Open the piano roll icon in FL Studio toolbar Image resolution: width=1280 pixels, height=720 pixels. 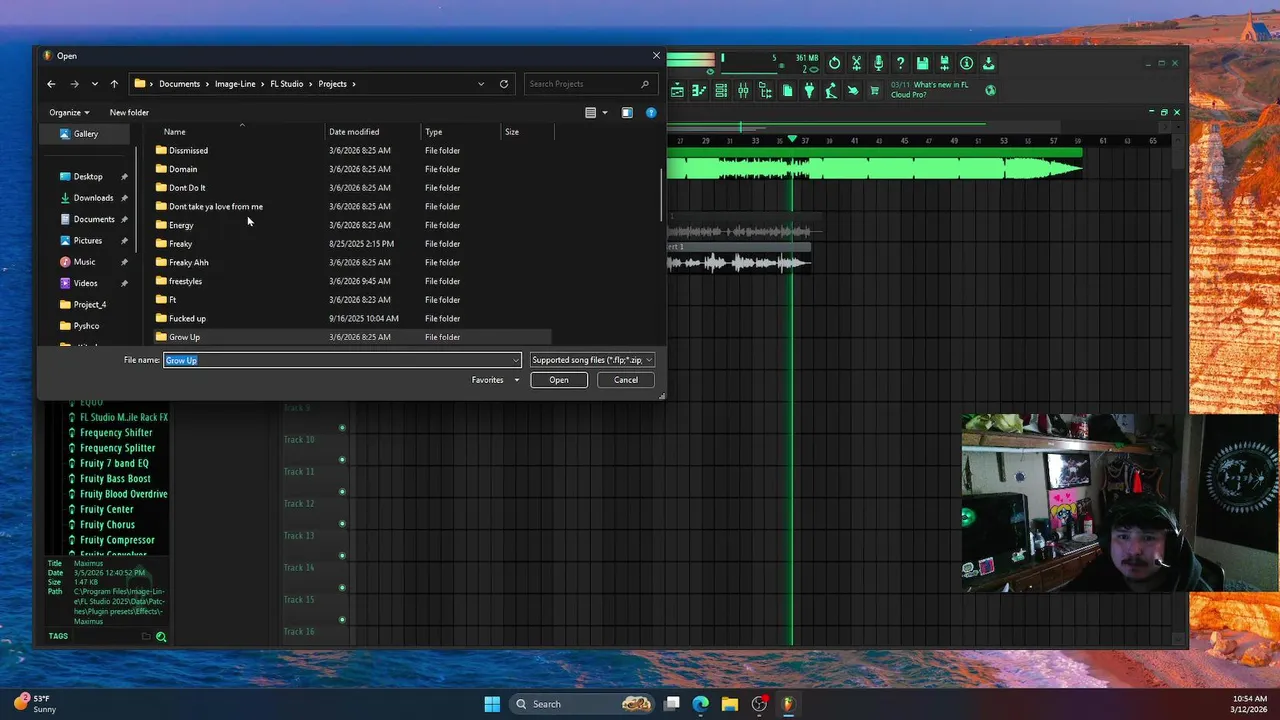(699, 91)
